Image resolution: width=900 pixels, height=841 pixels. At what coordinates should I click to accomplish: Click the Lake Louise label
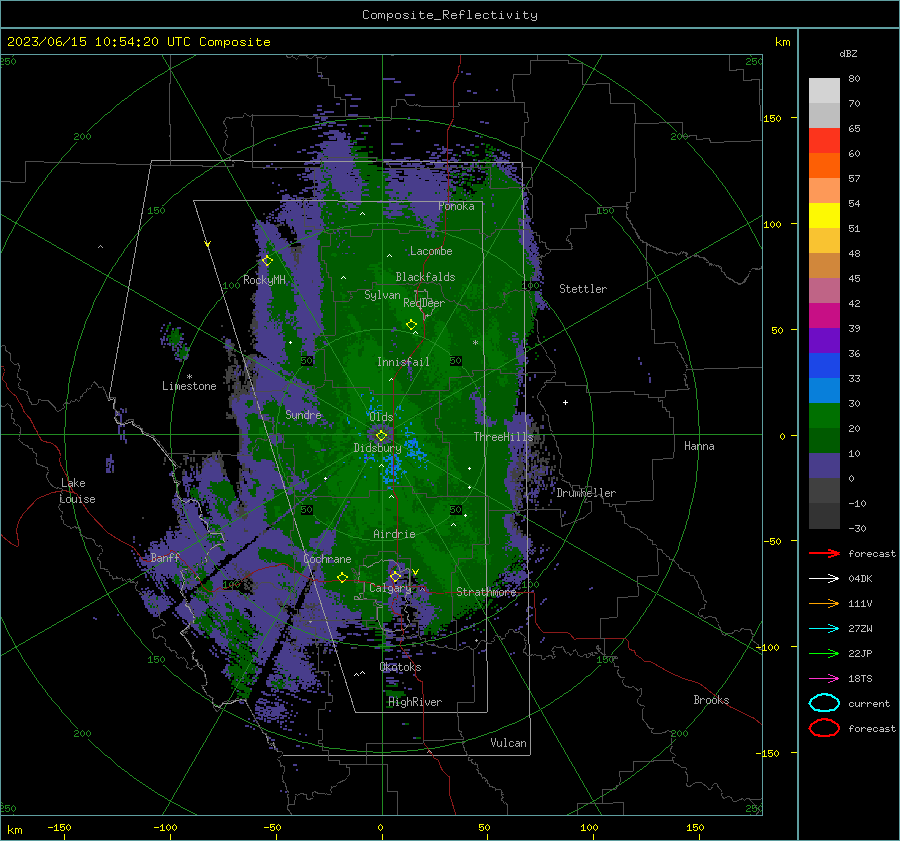pyautogui.click(x=78, y=491)
